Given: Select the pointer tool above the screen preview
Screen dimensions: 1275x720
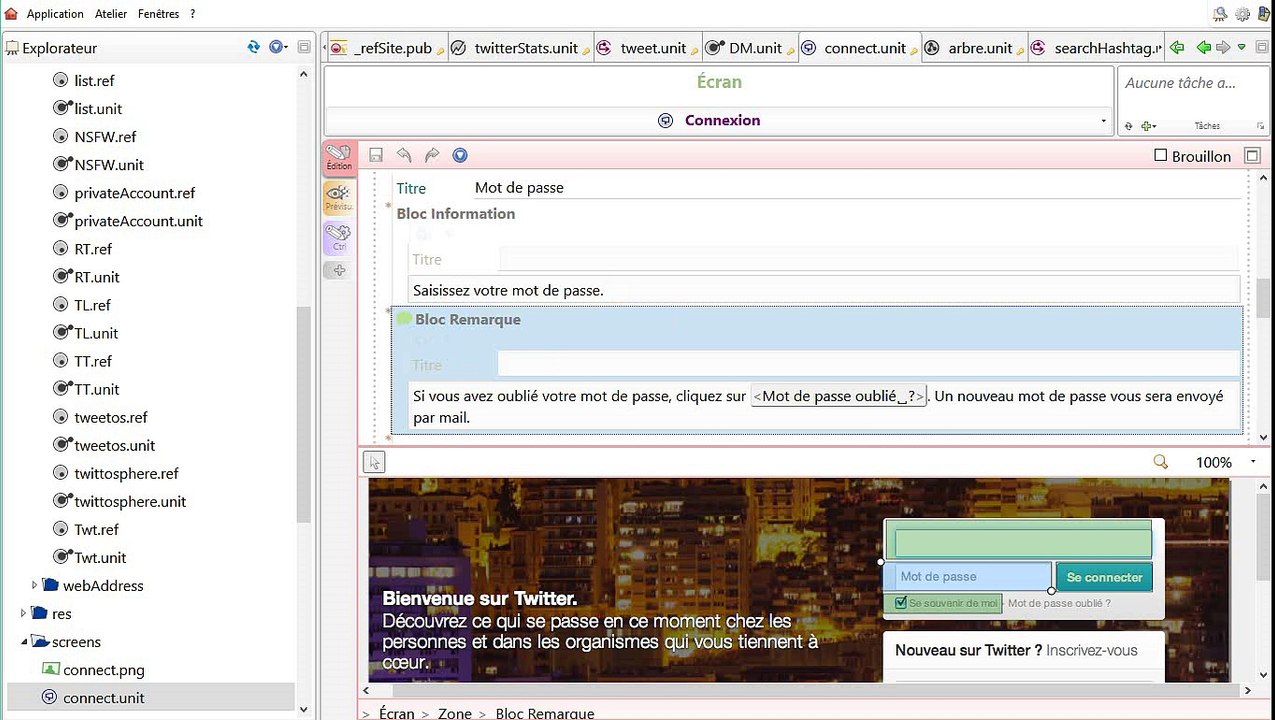Looking at the screenshot, I should click(374, 462).
